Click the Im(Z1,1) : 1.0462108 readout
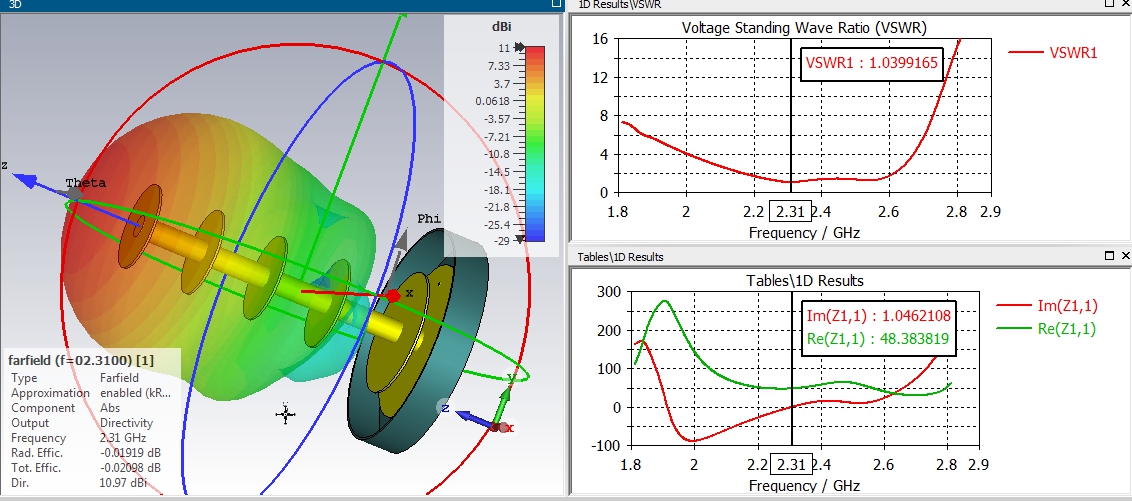The width and height of the screenshot is (1132, 501). pyautogui.click(x=879, y=315)
